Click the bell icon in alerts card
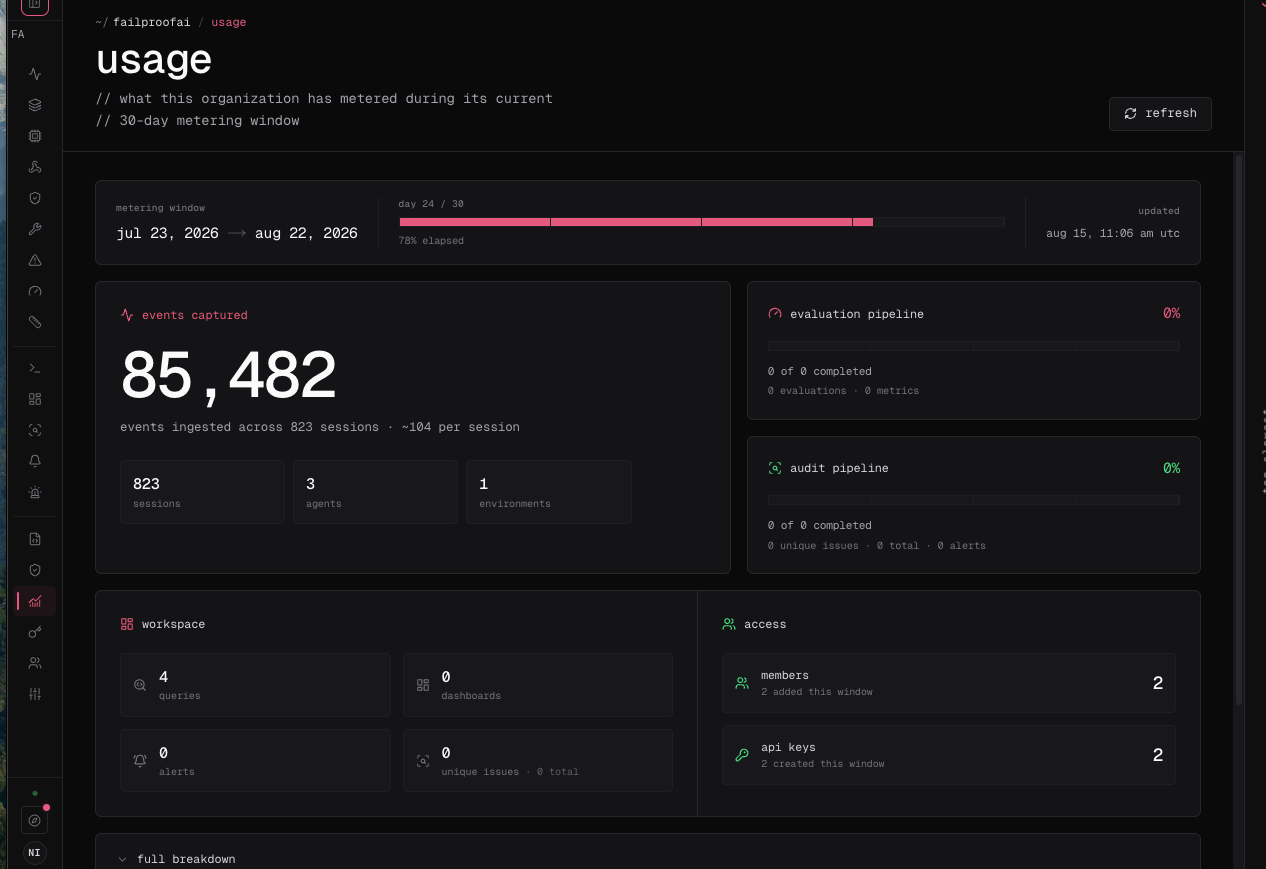 tap(140, 761)
